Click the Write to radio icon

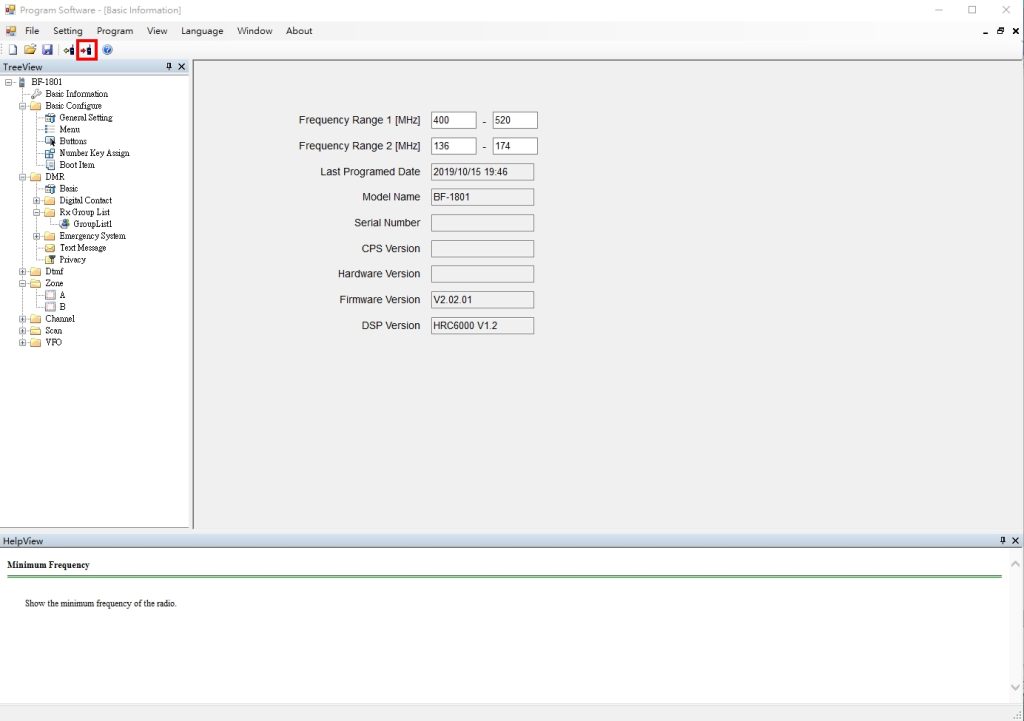(87, 50)
